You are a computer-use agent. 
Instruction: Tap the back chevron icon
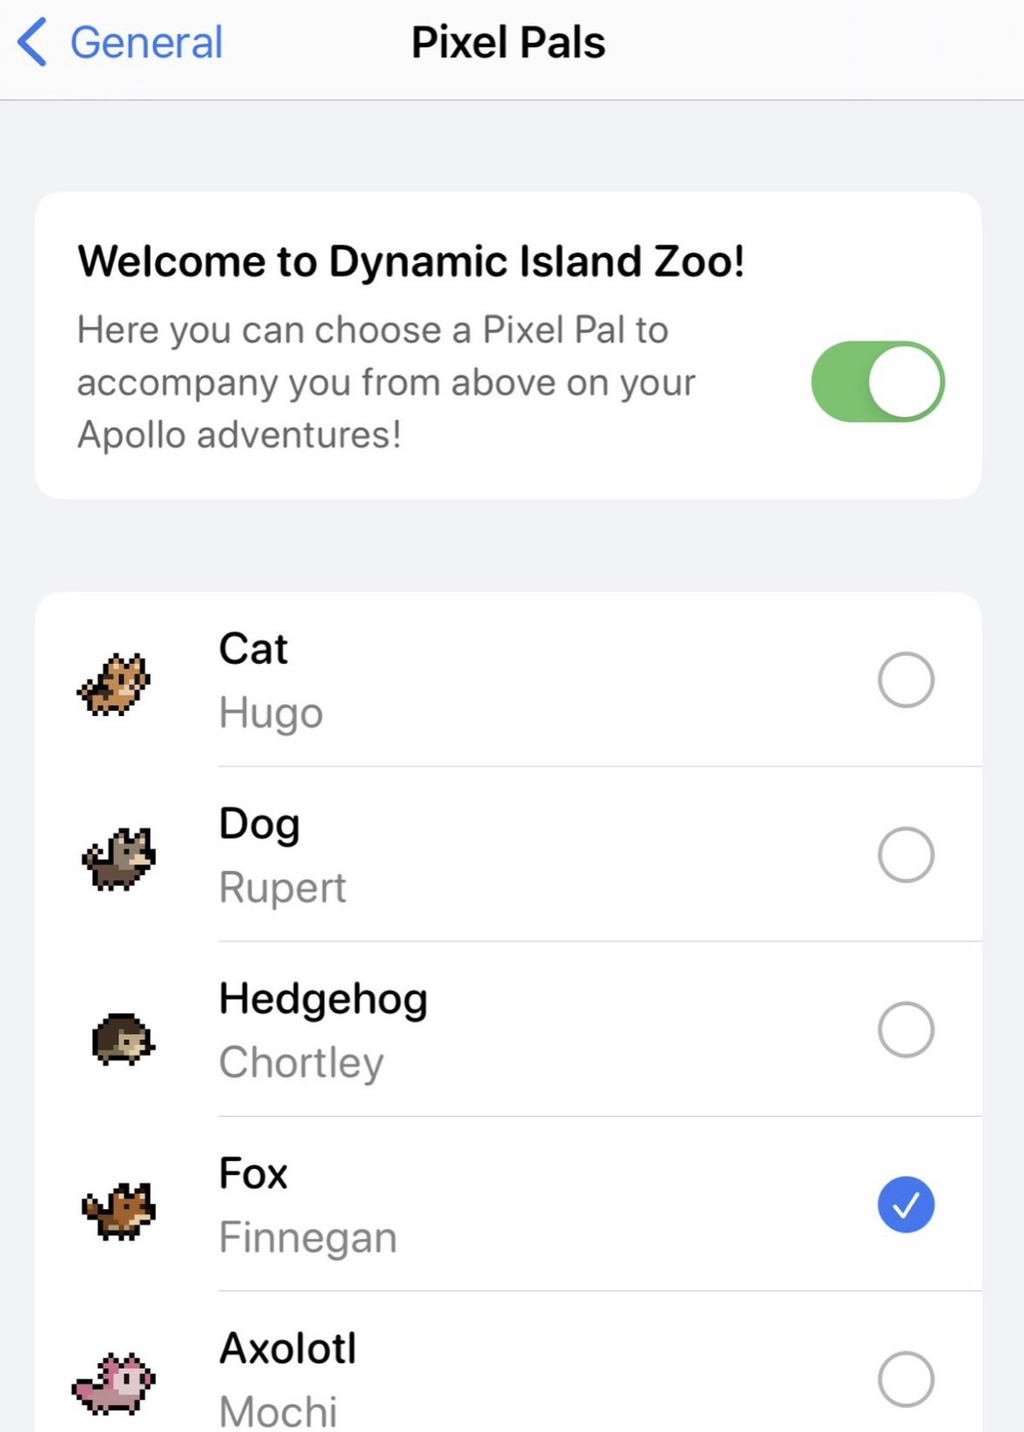[32, 43]
